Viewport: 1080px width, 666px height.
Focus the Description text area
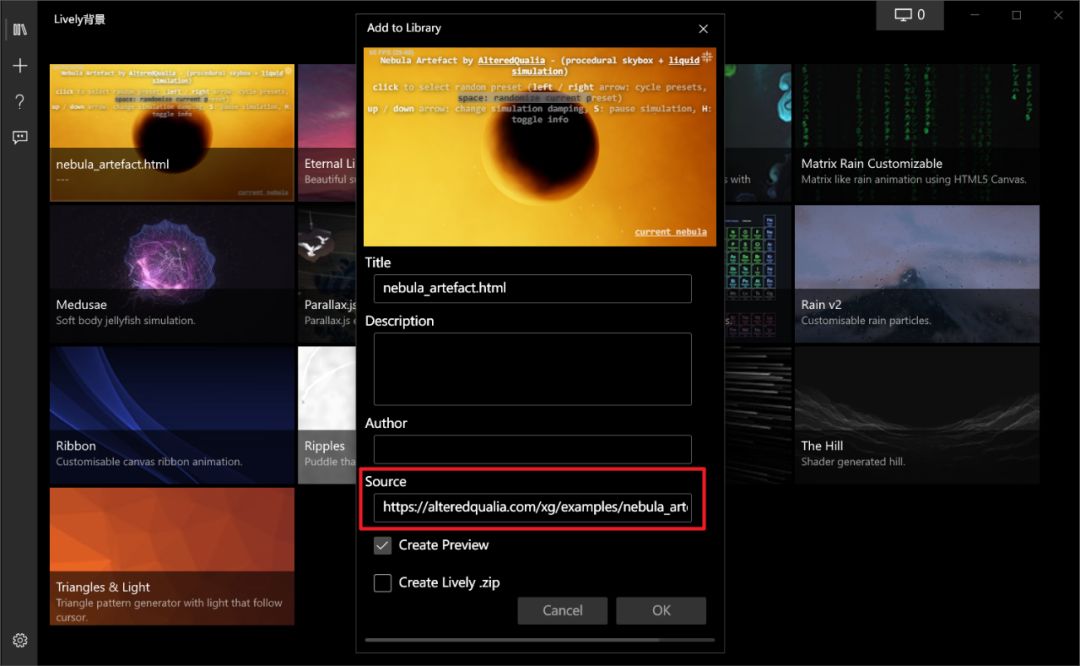pos(532,369)
